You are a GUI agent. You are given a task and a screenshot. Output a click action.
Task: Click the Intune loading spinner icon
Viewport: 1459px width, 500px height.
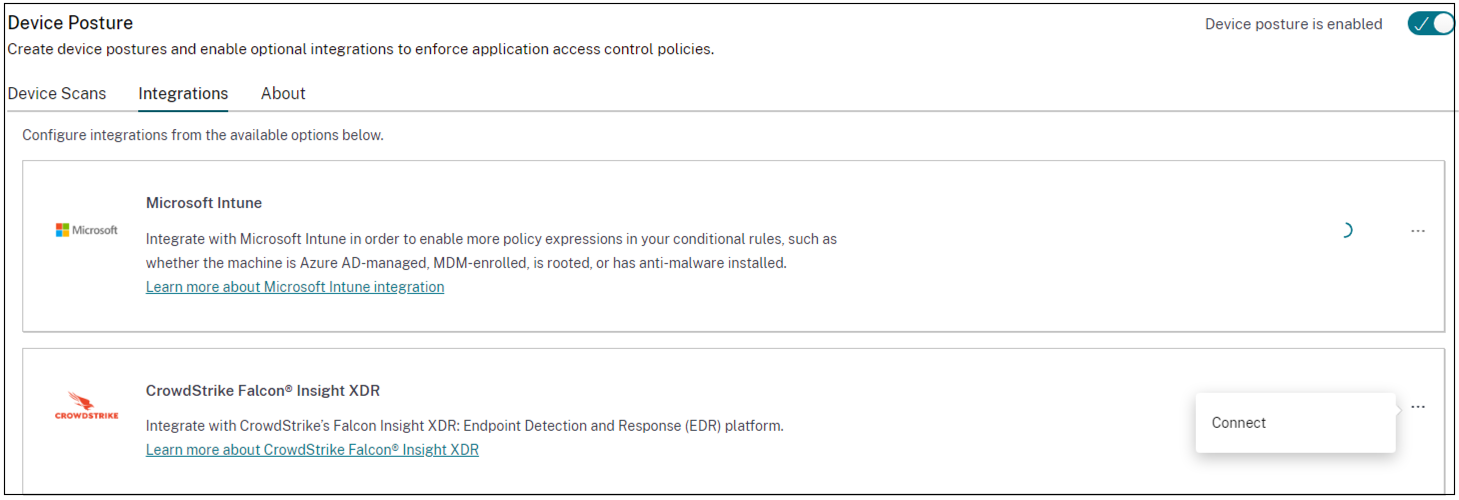1346,231
